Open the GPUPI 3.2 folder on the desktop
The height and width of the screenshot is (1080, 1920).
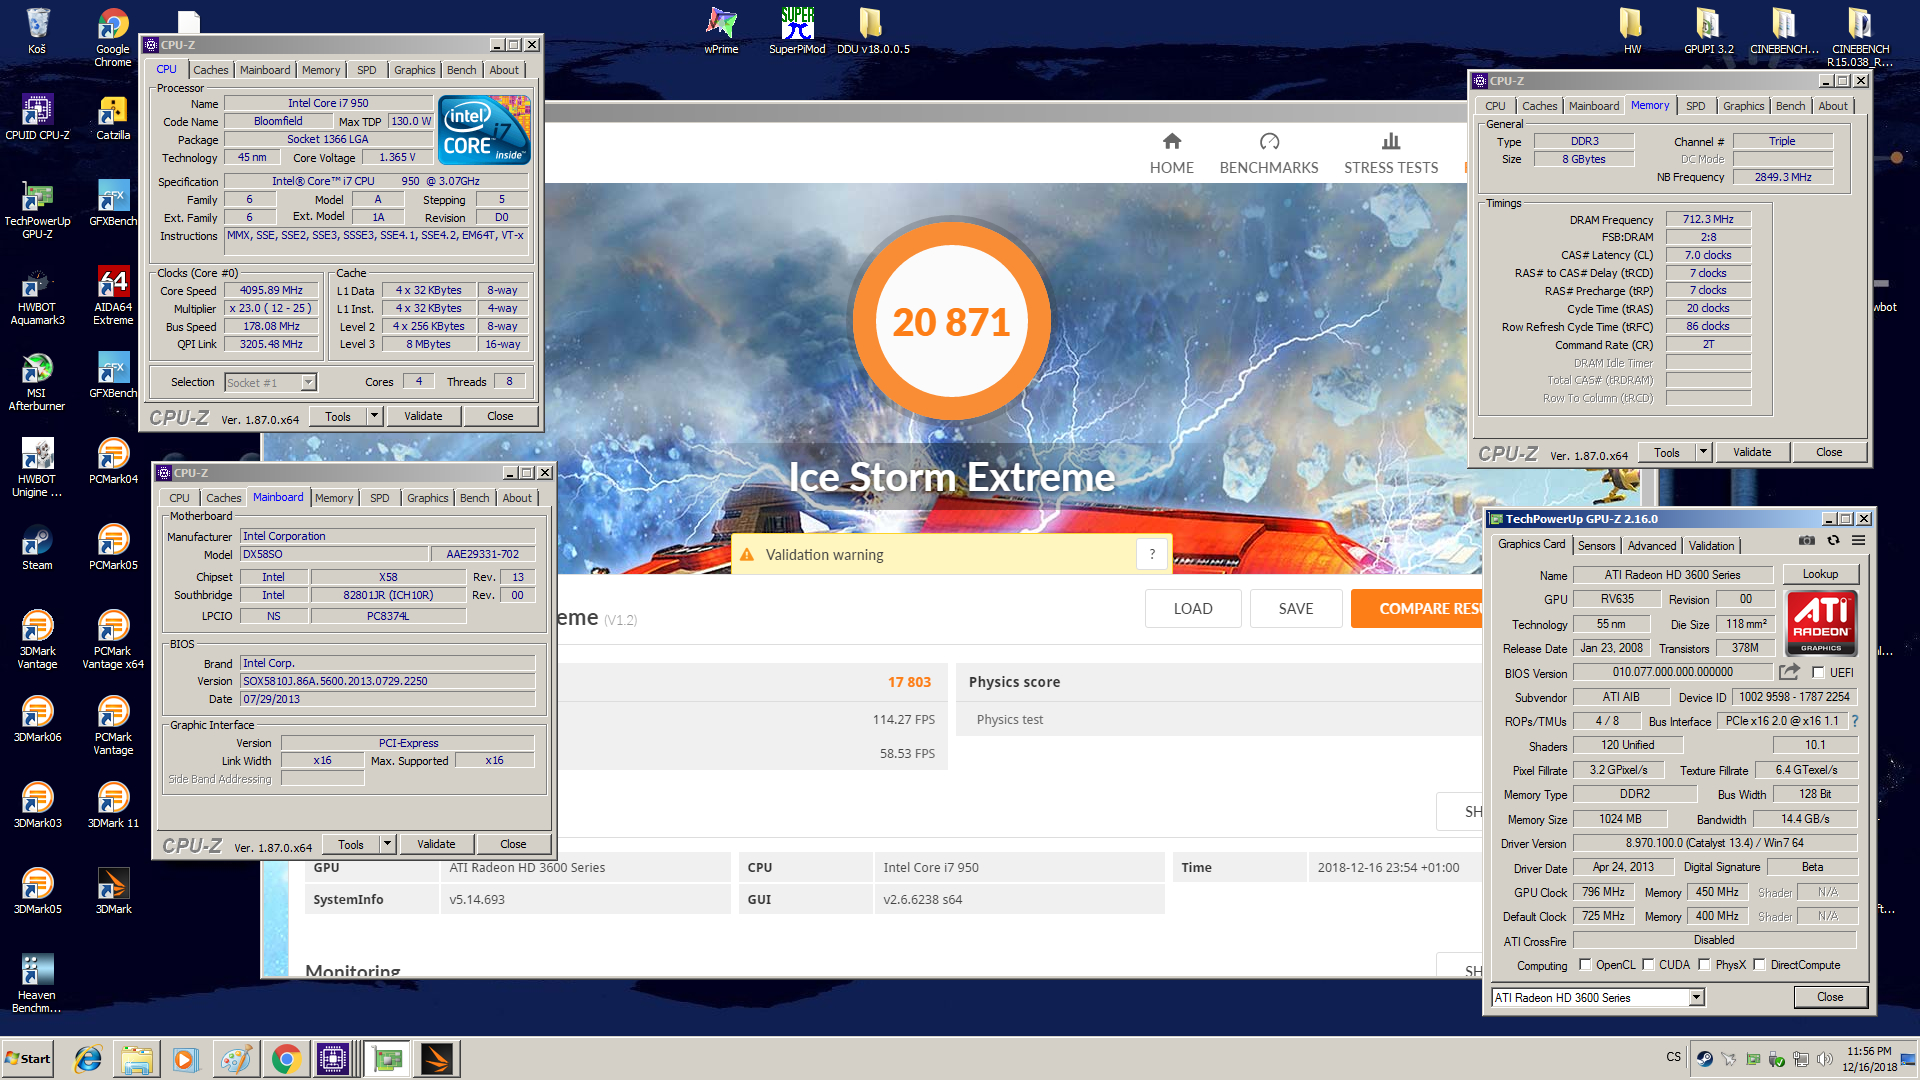point(1708,30)
